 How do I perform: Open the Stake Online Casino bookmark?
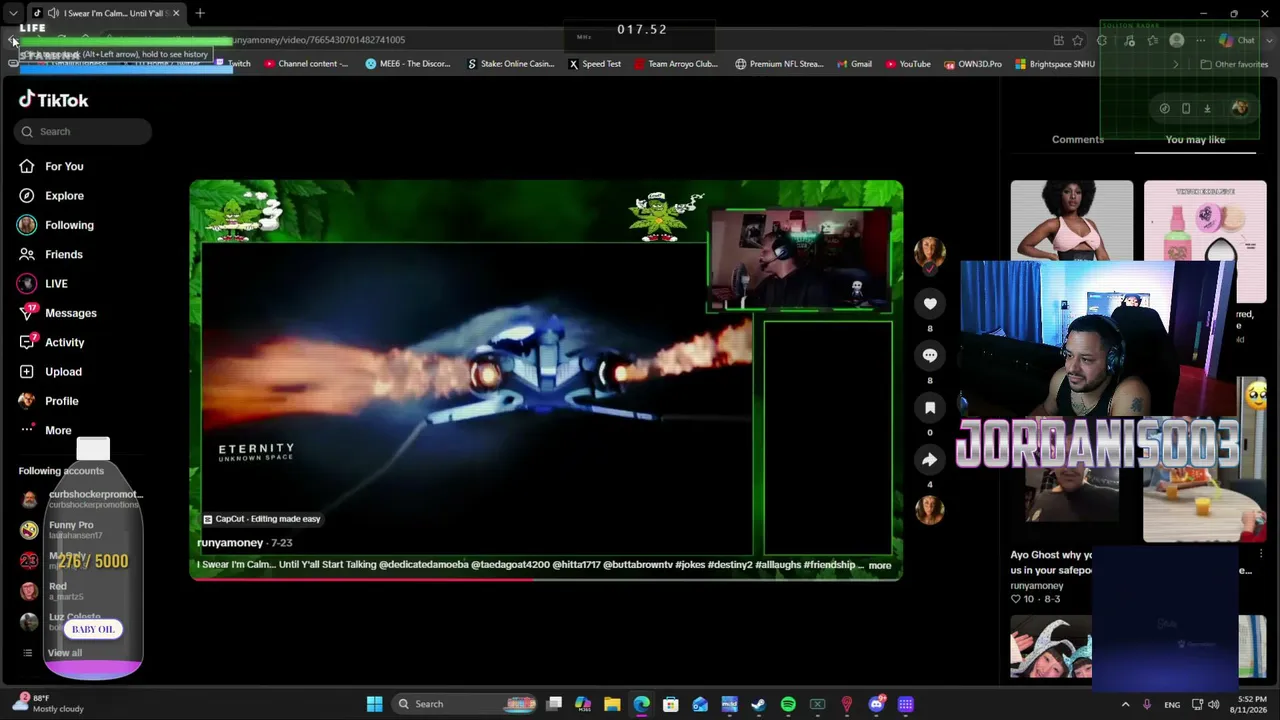click(x=510, y=64)
